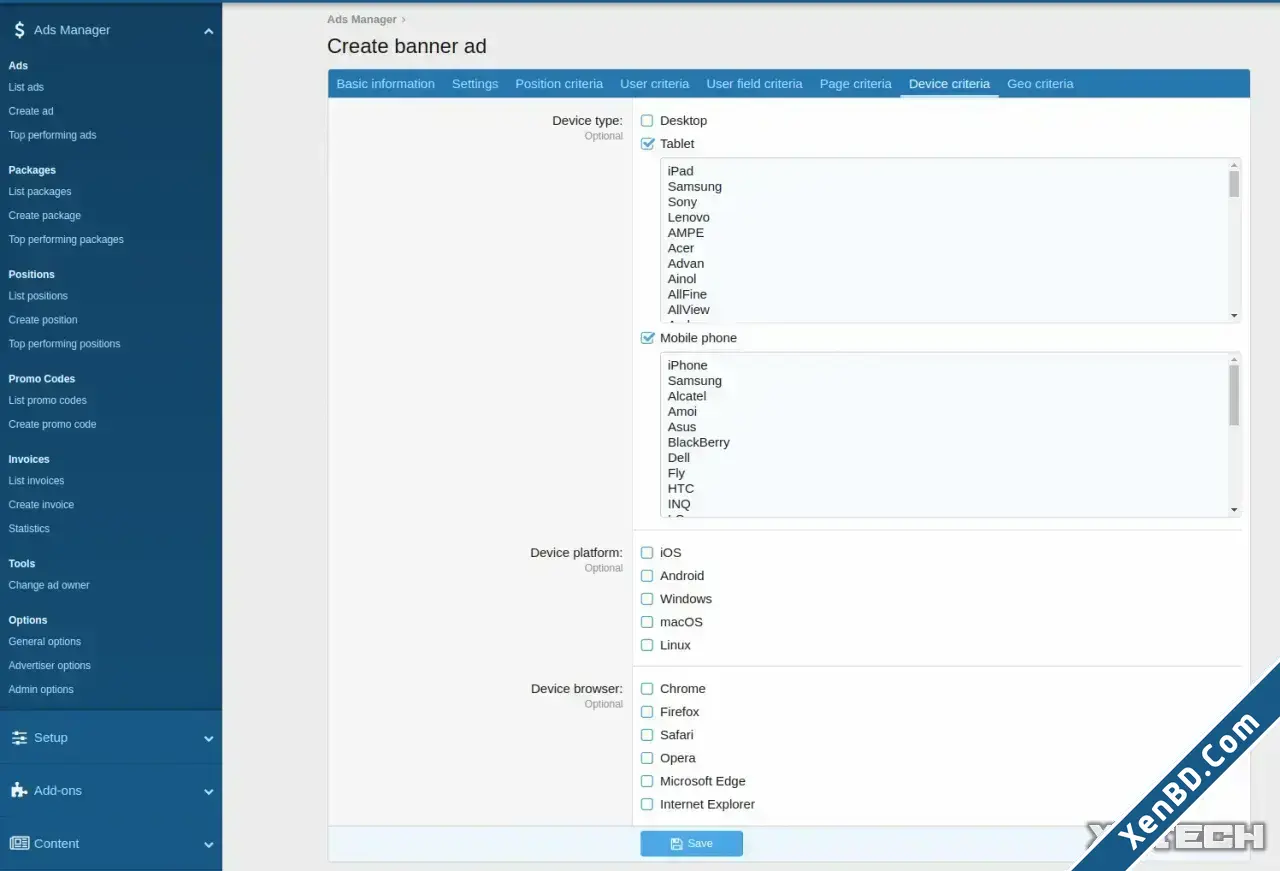This screenshot has width=1280, height=871.
Task: Open Top performing packages link
Action: coord(66,239)
